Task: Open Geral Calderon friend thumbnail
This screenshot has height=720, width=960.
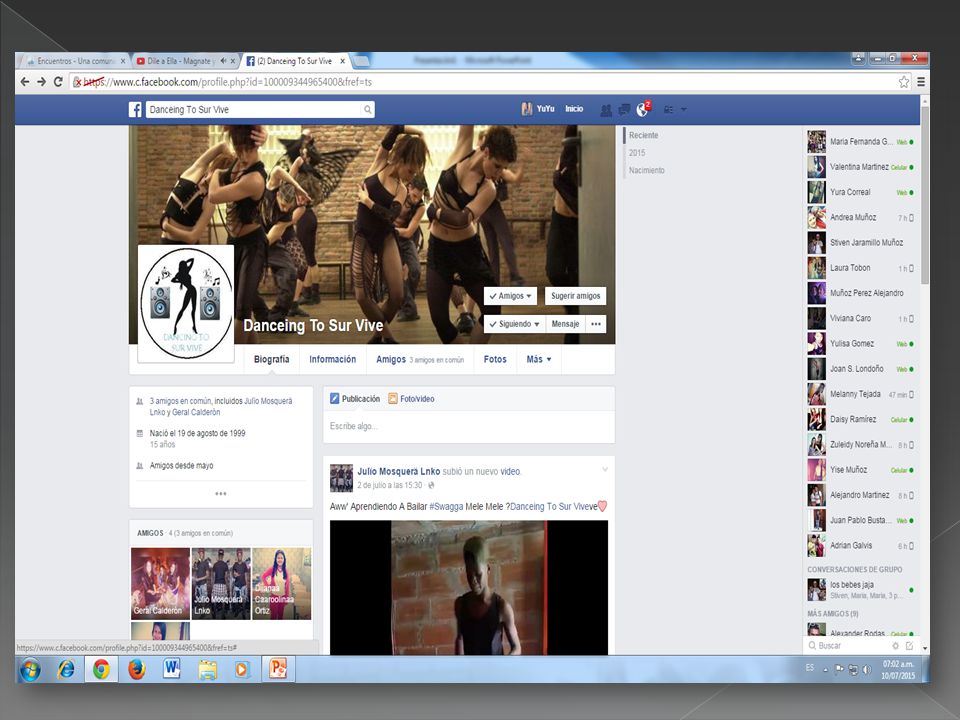Action: click(x=160, y=583)
